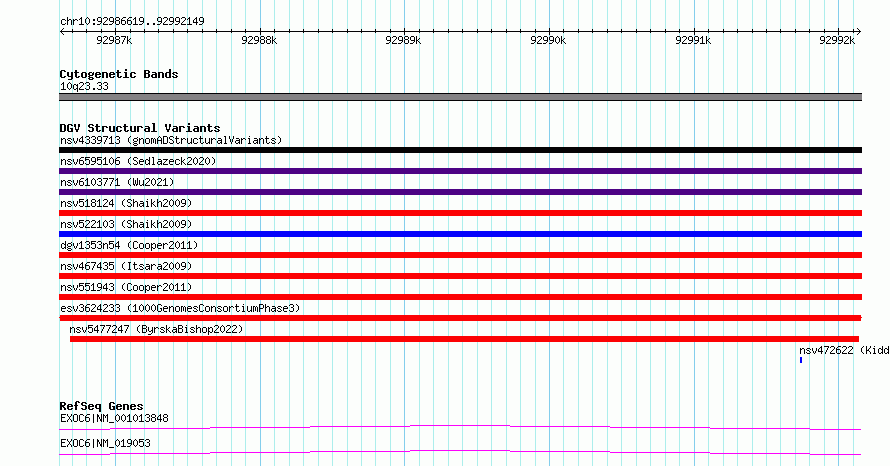This screenshot has height=466, width=890.
Task: Click the left arrow of the coordinate ruler
Action: point(62,32)
